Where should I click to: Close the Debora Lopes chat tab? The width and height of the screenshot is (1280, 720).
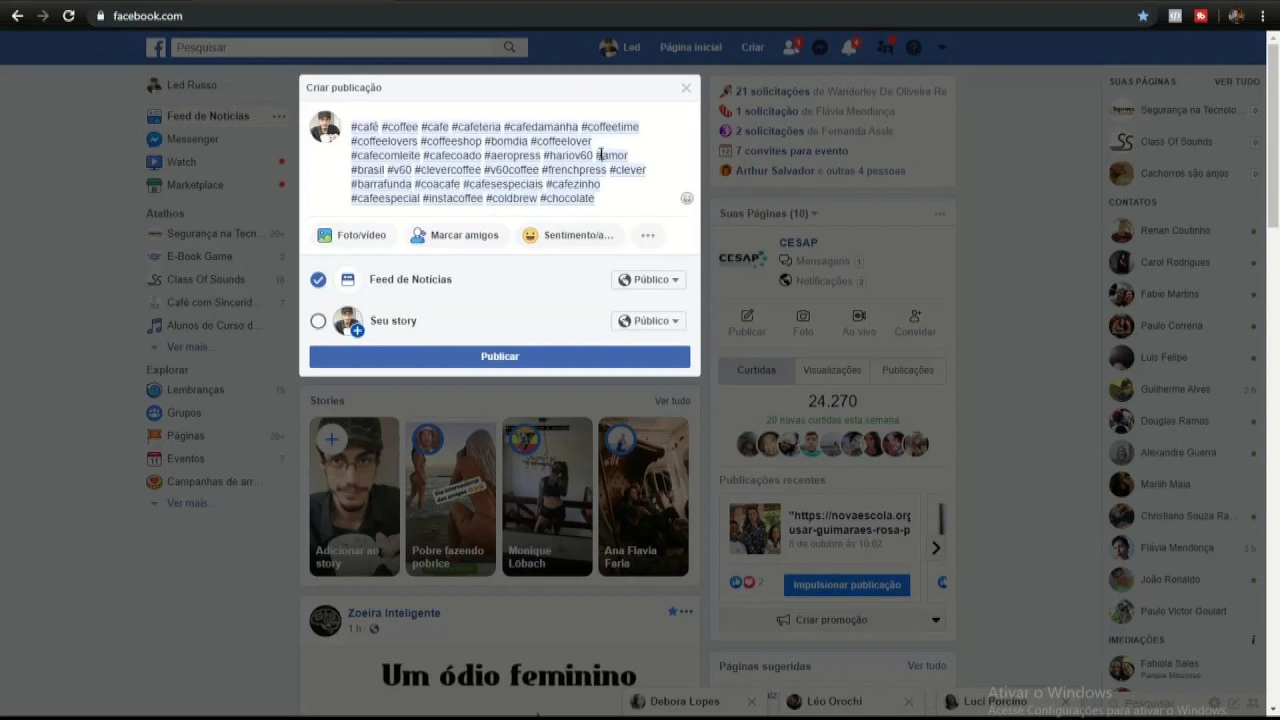(x=752, y=702)
